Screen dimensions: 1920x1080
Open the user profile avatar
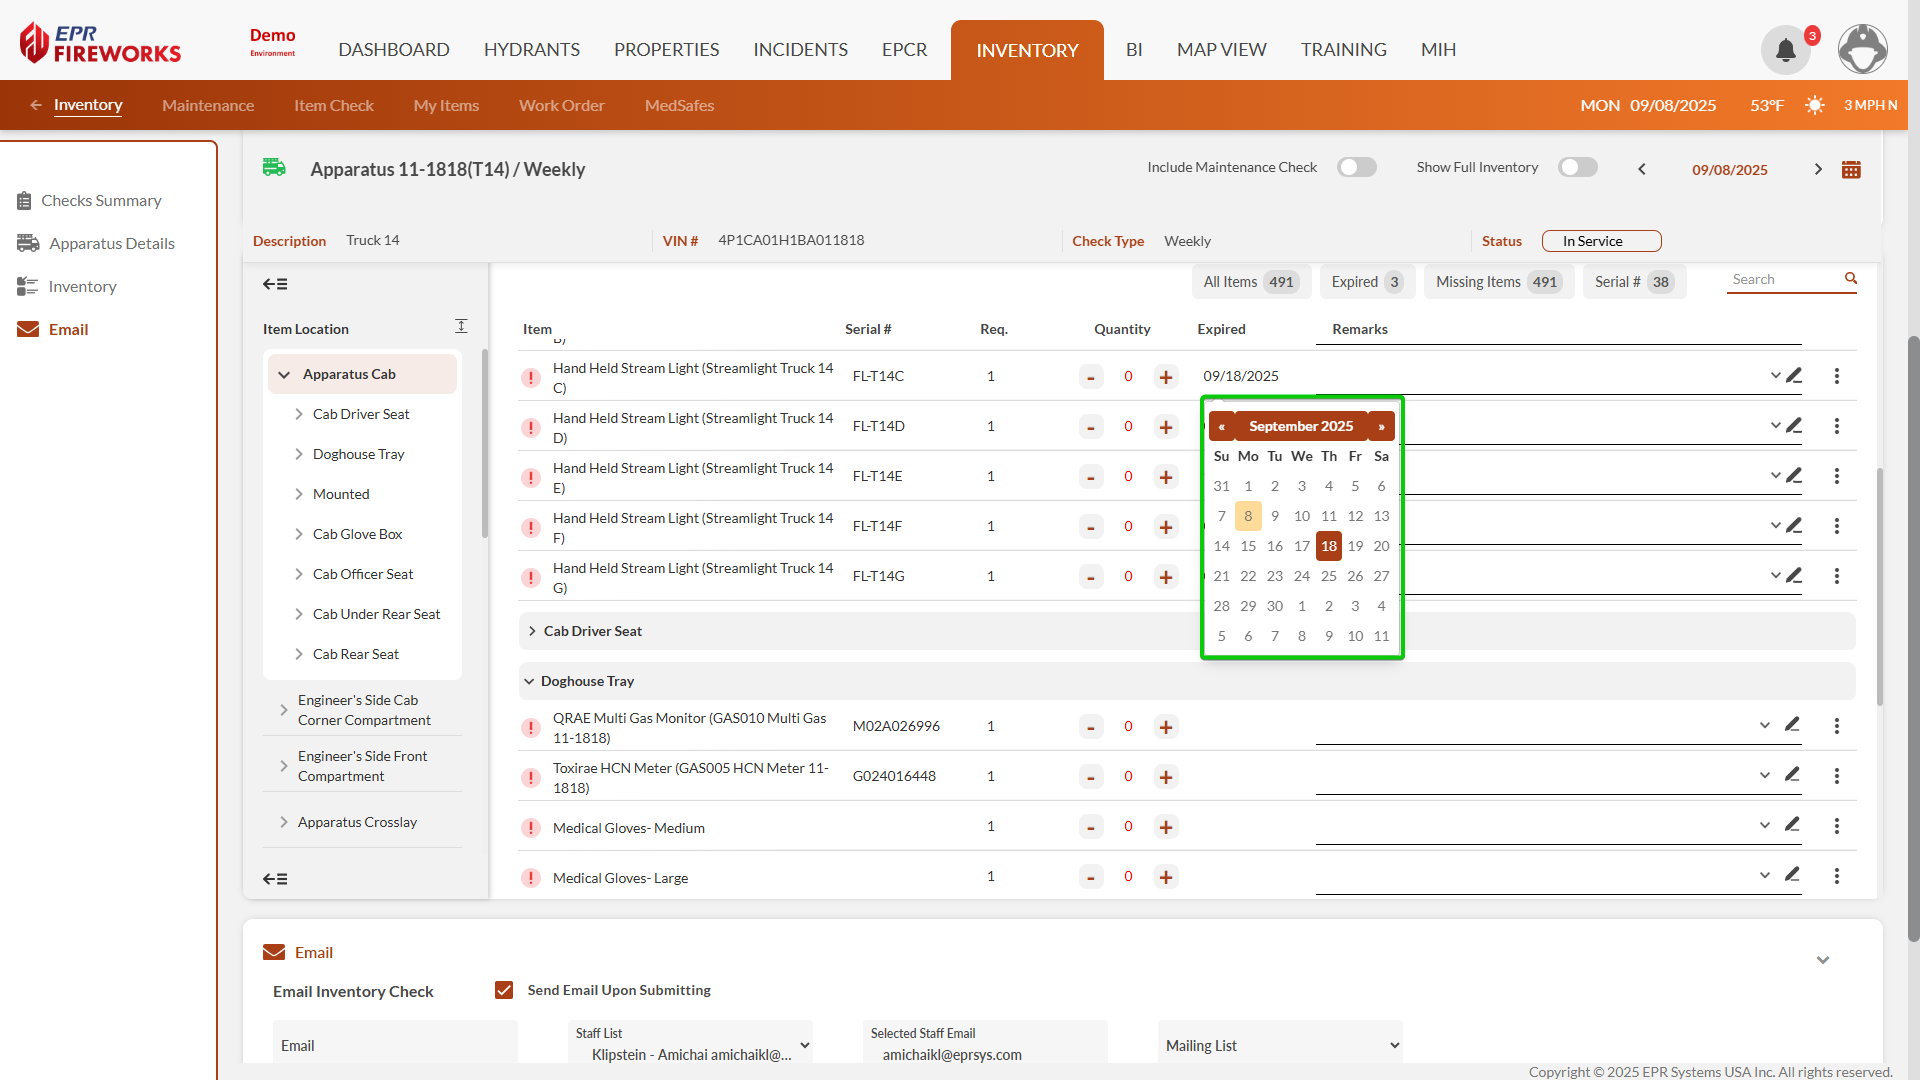click(x=1862, y=50)
